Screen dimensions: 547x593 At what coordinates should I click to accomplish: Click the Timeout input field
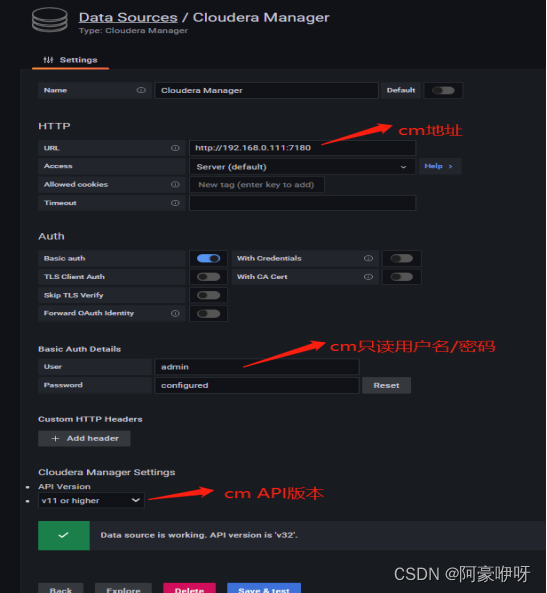(302, 203)
